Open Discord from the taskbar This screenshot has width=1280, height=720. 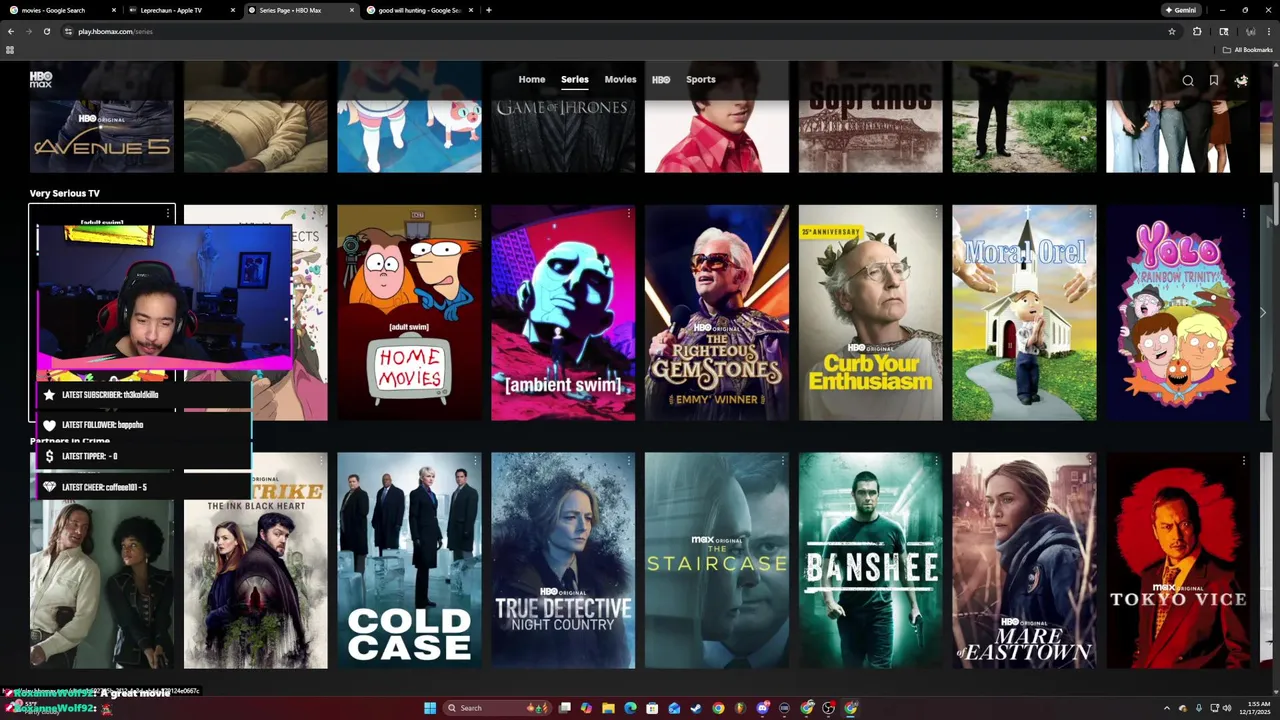(x=763, y=708)
